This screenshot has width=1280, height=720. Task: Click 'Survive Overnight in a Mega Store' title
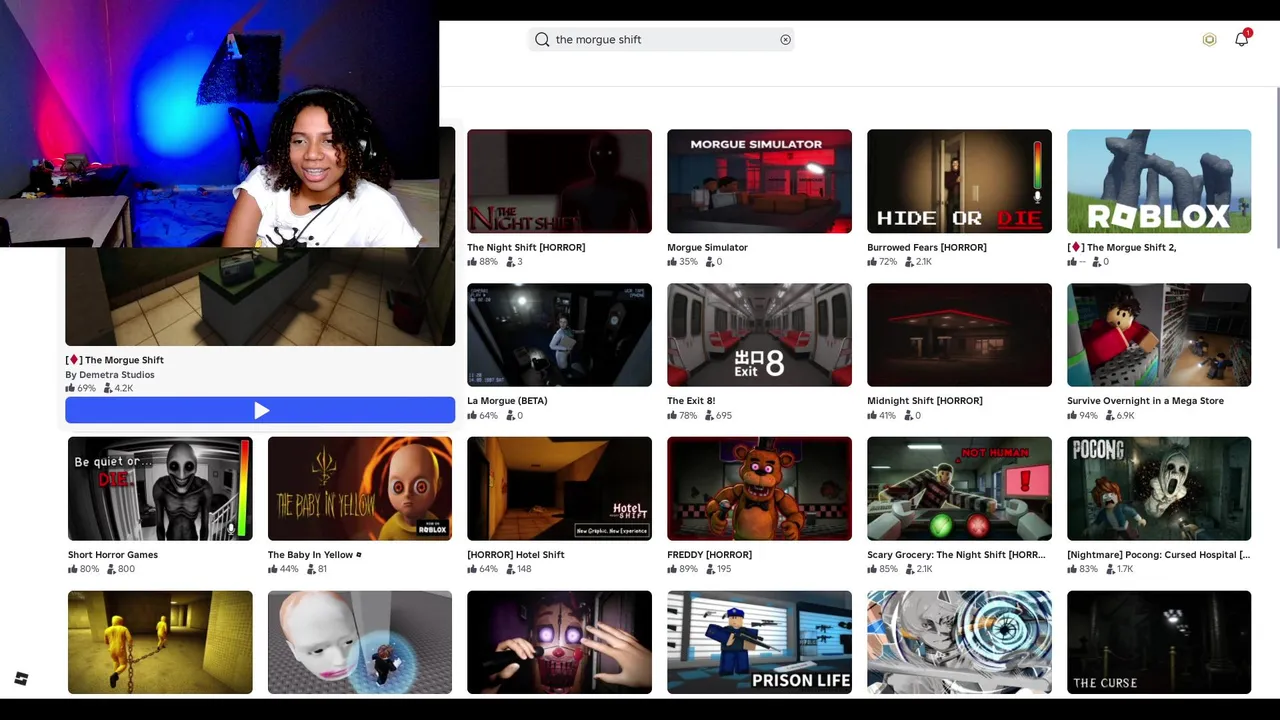click(x=1145, y=401)
